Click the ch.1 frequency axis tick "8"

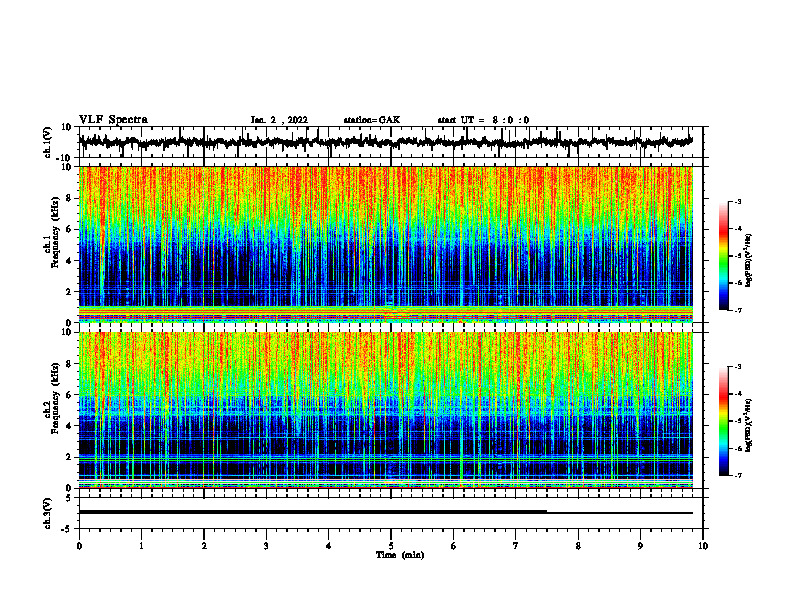pyautogui.click(x=69, y=198)
